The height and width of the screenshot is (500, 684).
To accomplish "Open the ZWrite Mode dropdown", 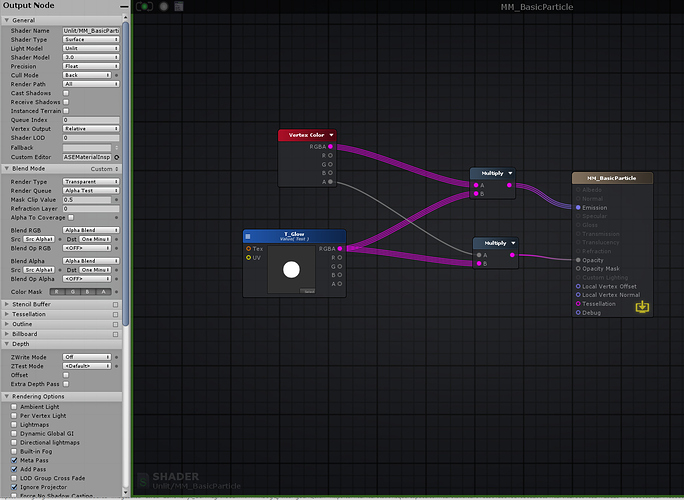I will [87, 357].
